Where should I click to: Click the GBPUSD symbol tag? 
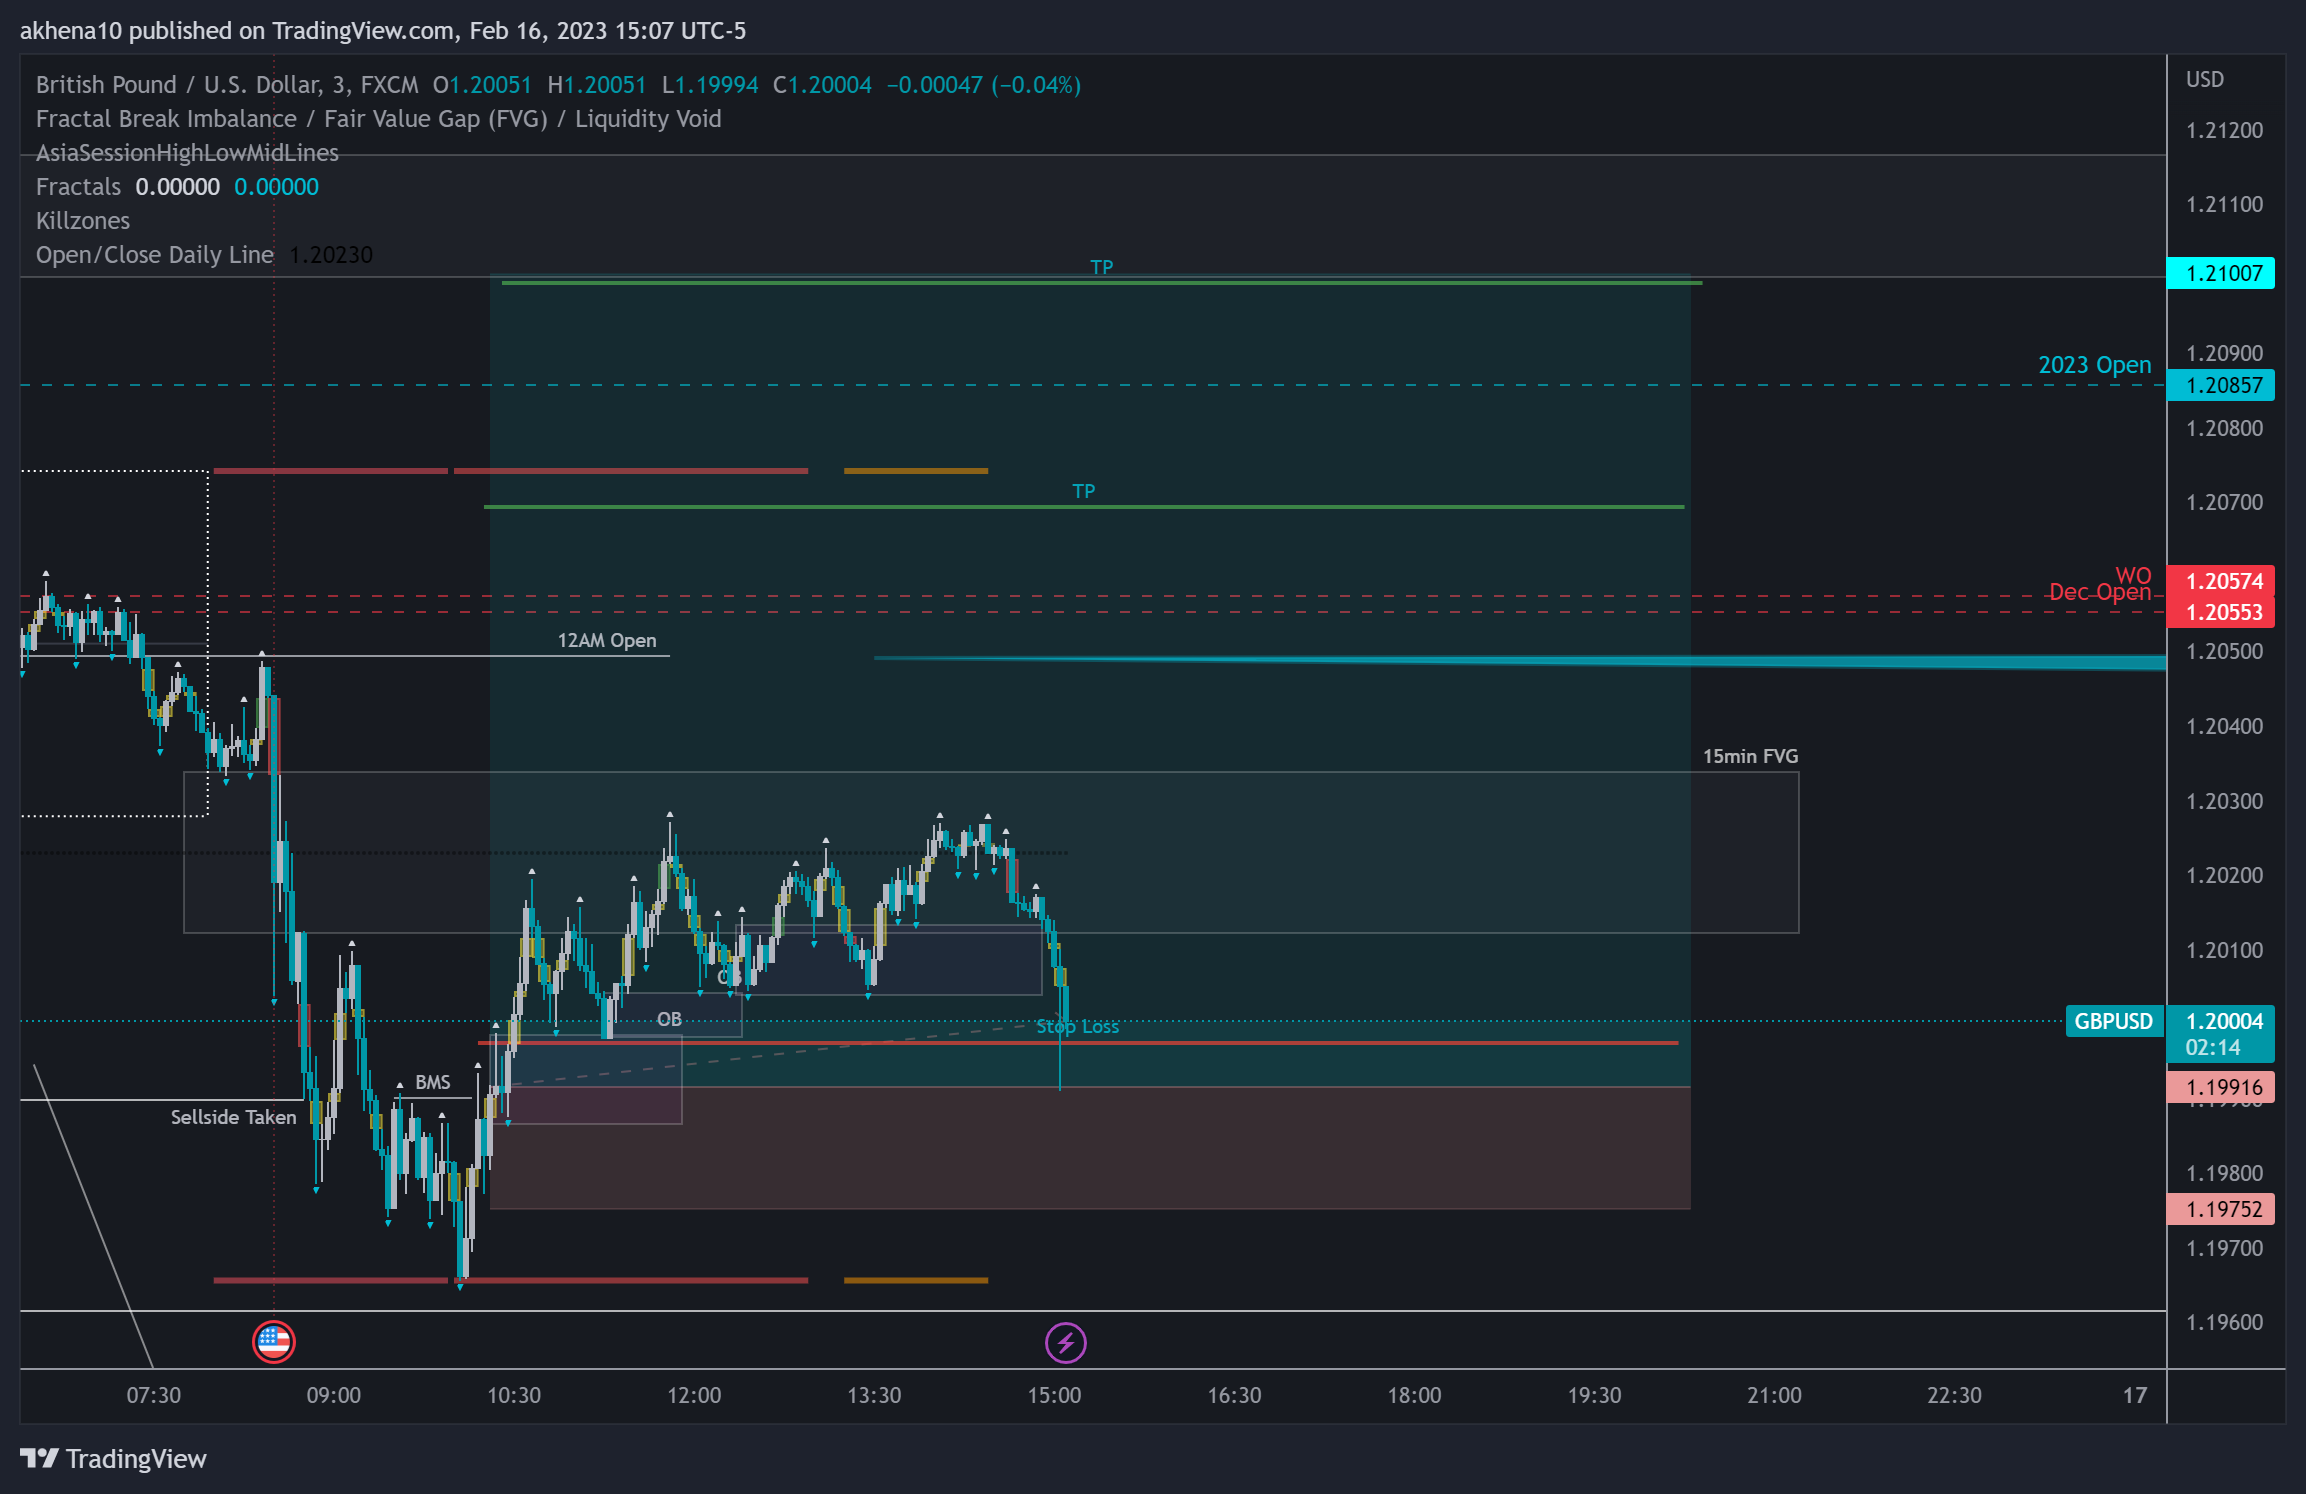click(x=2113, y=1021)
